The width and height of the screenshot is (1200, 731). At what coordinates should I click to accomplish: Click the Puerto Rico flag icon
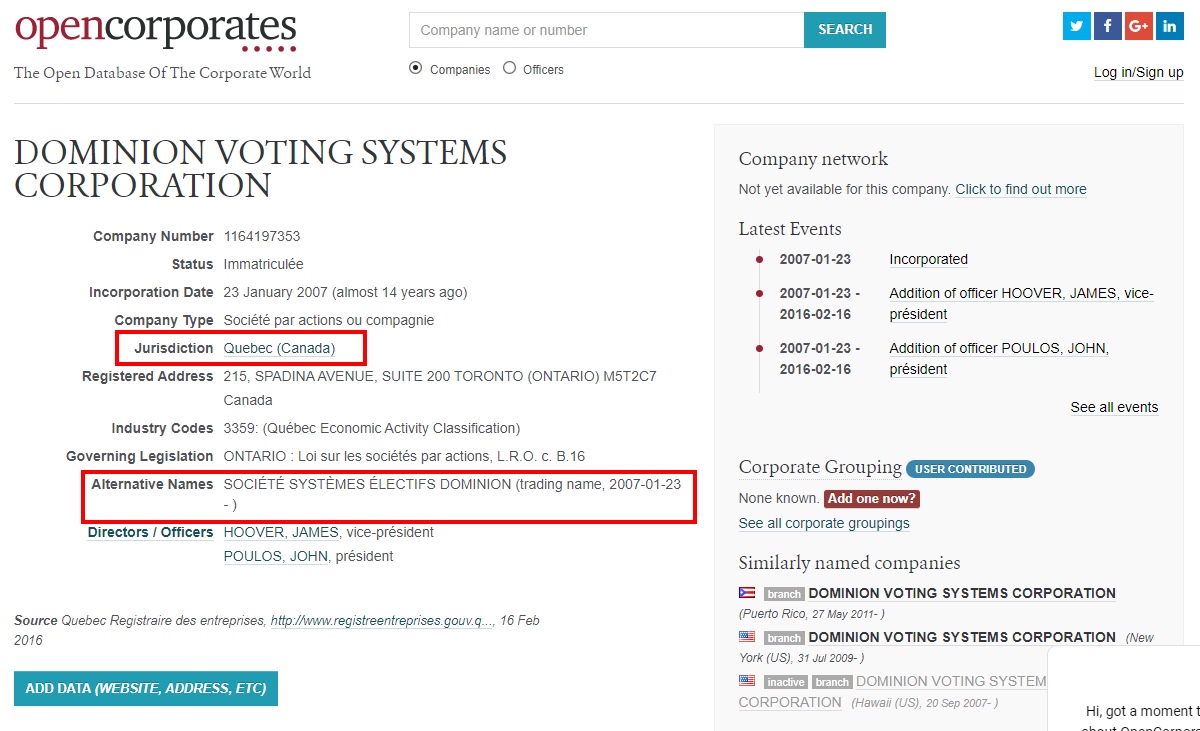747,593
